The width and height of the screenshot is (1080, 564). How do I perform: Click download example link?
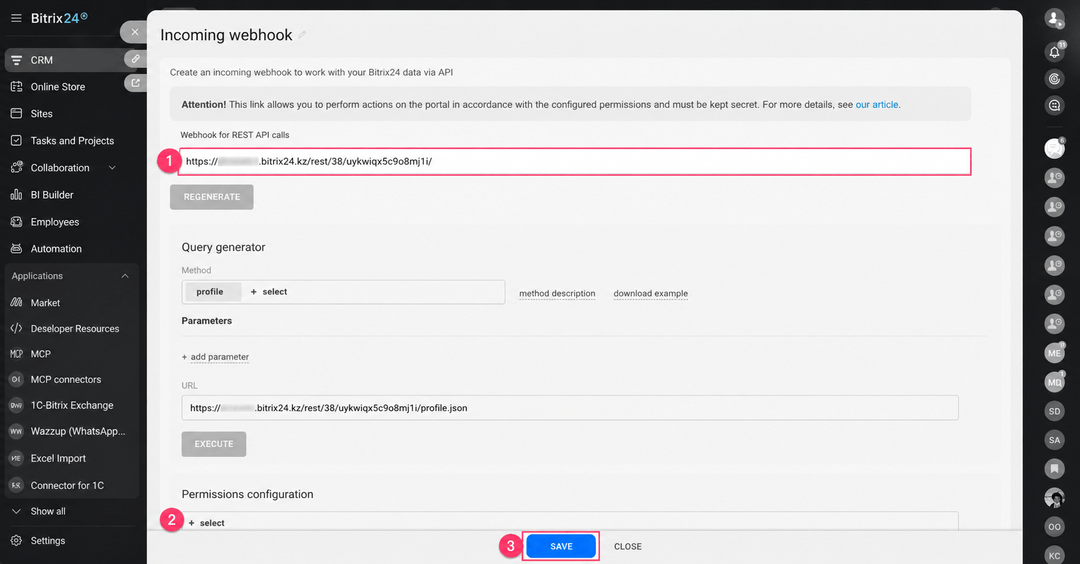click(651, 293)
